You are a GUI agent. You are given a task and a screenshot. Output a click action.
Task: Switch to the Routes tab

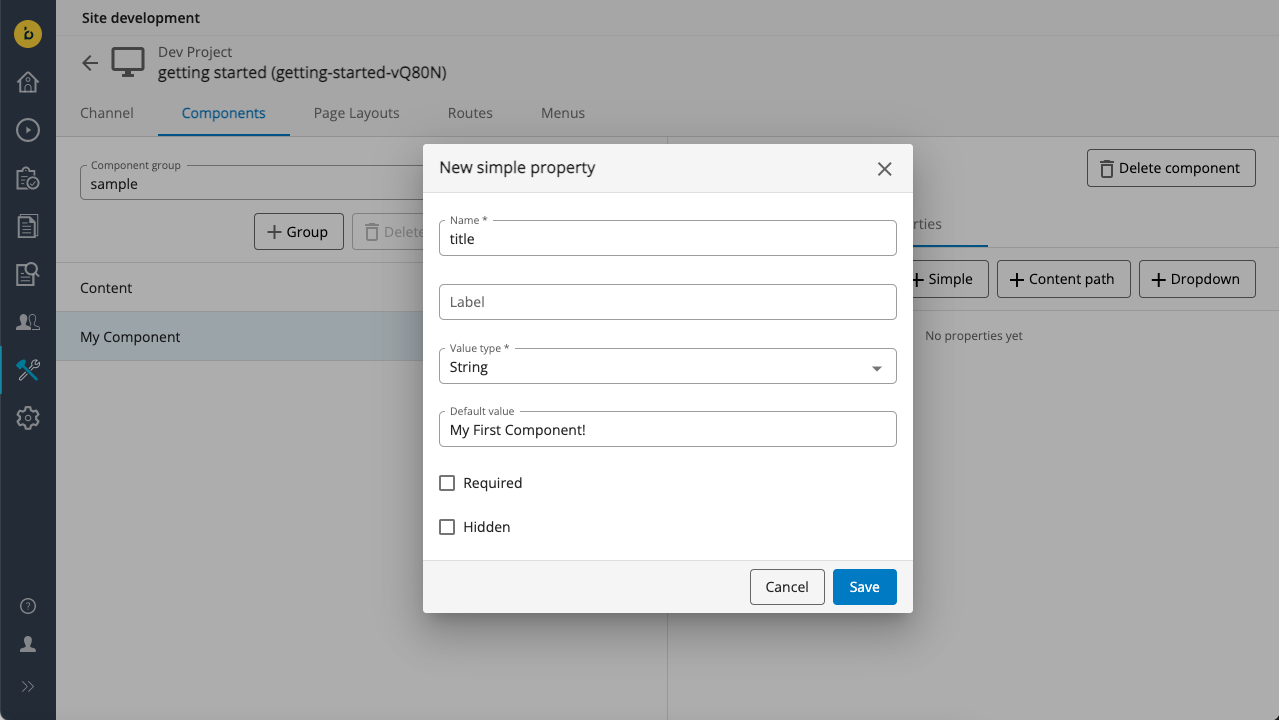point(470,113)
